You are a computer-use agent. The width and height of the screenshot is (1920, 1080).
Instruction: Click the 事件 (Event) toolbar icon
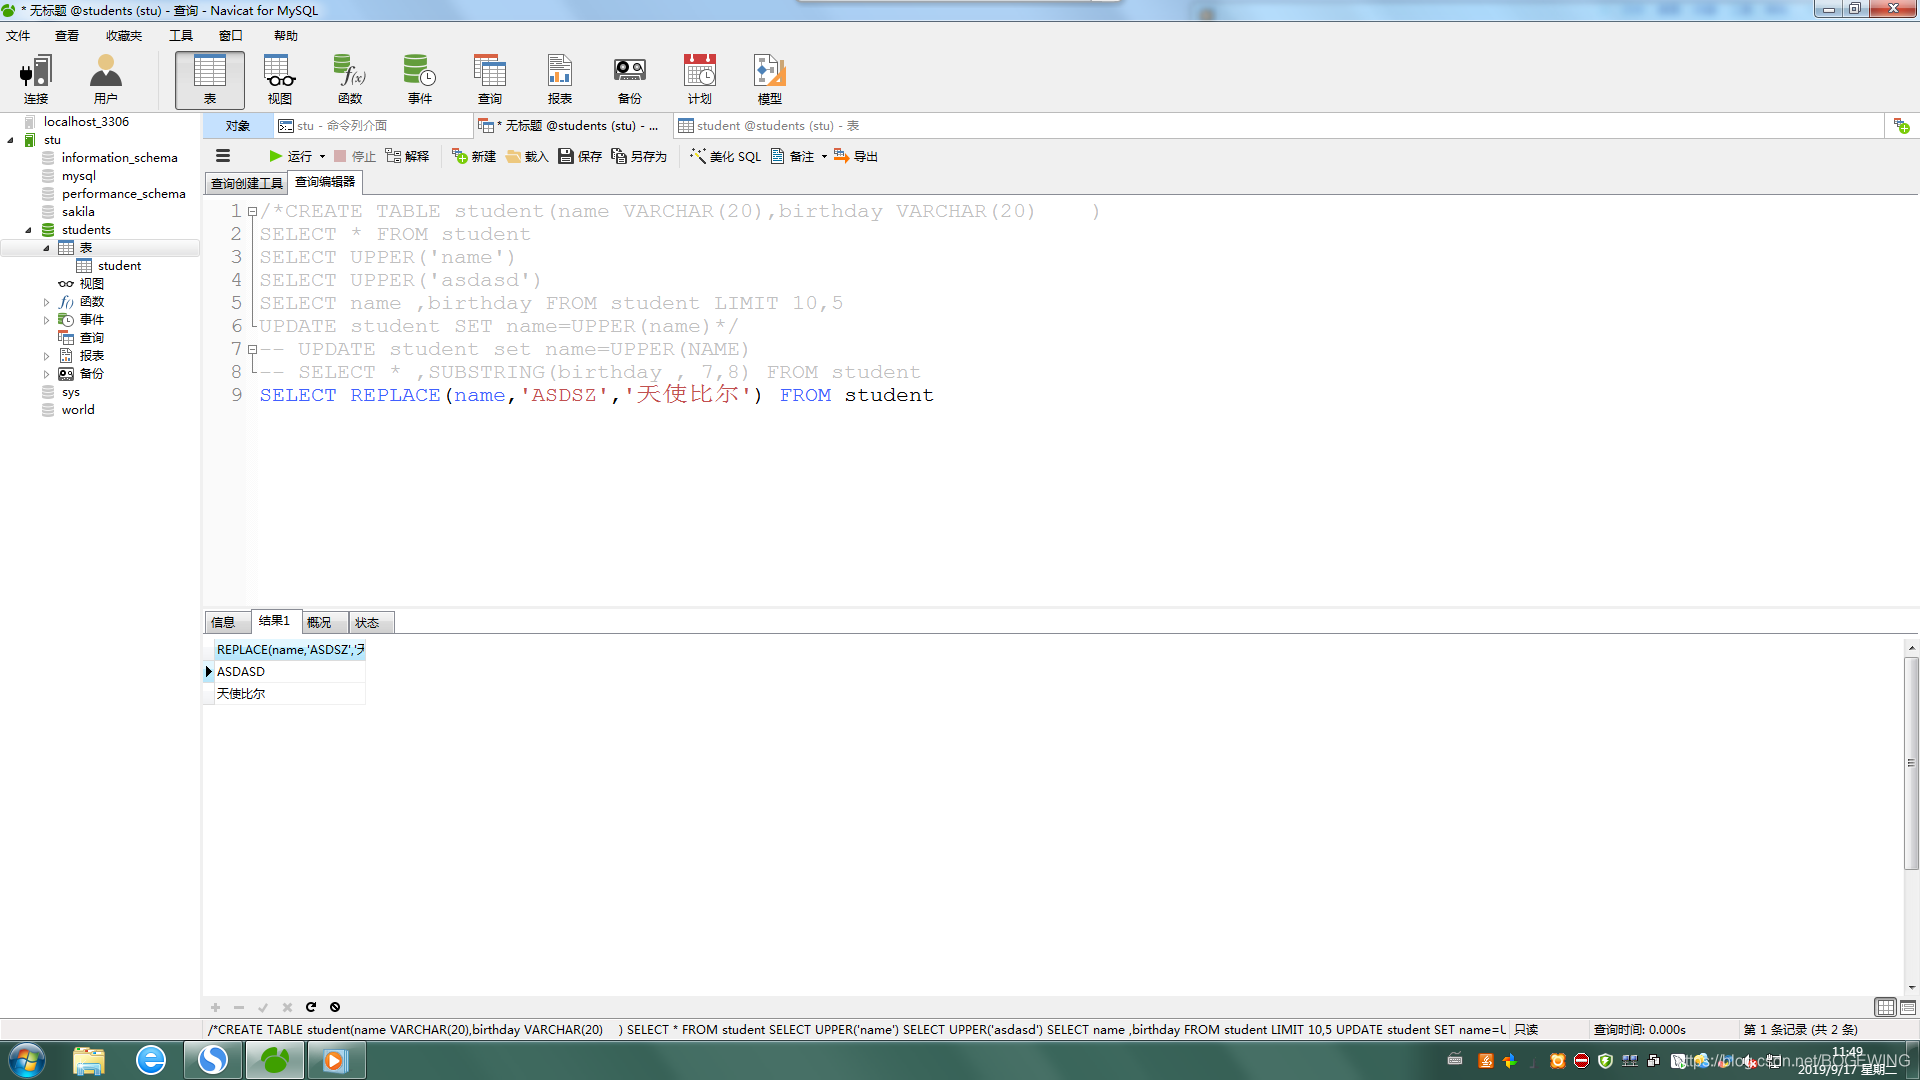(419, 79)
